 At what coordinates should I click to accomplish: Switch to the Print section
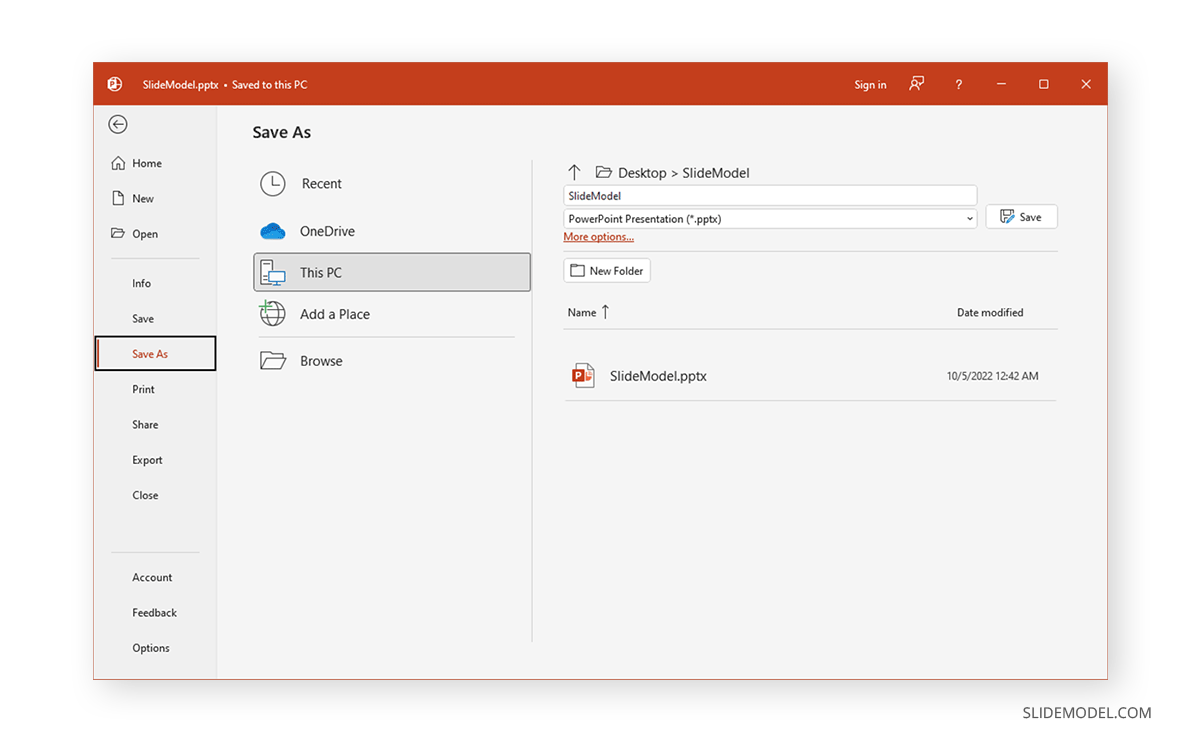click(x=144, y=389)
